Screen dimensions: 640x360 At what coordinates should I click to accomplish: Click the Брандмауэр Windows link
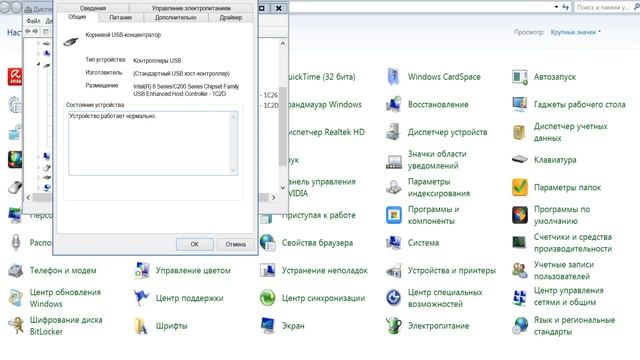[x=324, y=104]
